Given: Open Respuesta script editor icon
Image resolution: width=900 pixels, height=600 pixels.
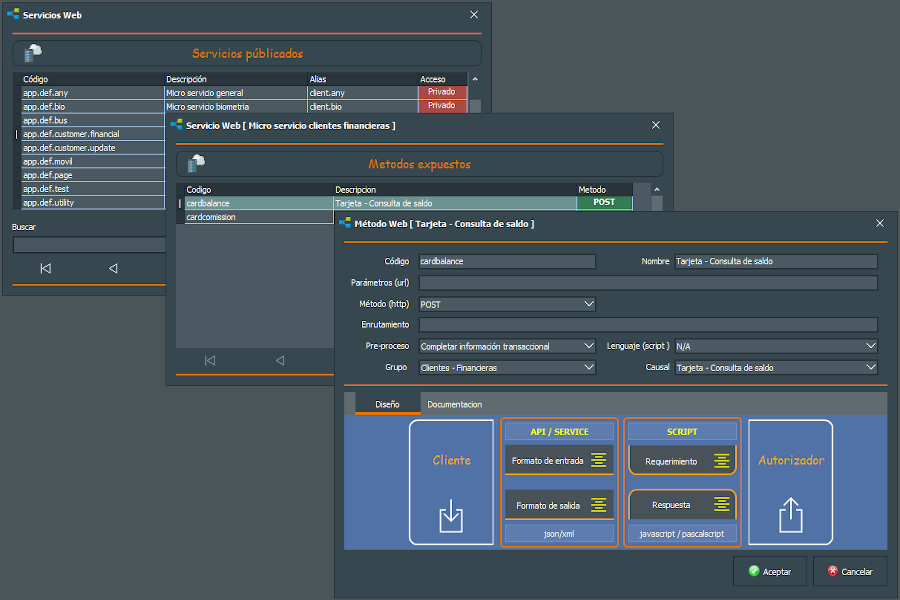Looking at the screenshot, I should point(721,504).
